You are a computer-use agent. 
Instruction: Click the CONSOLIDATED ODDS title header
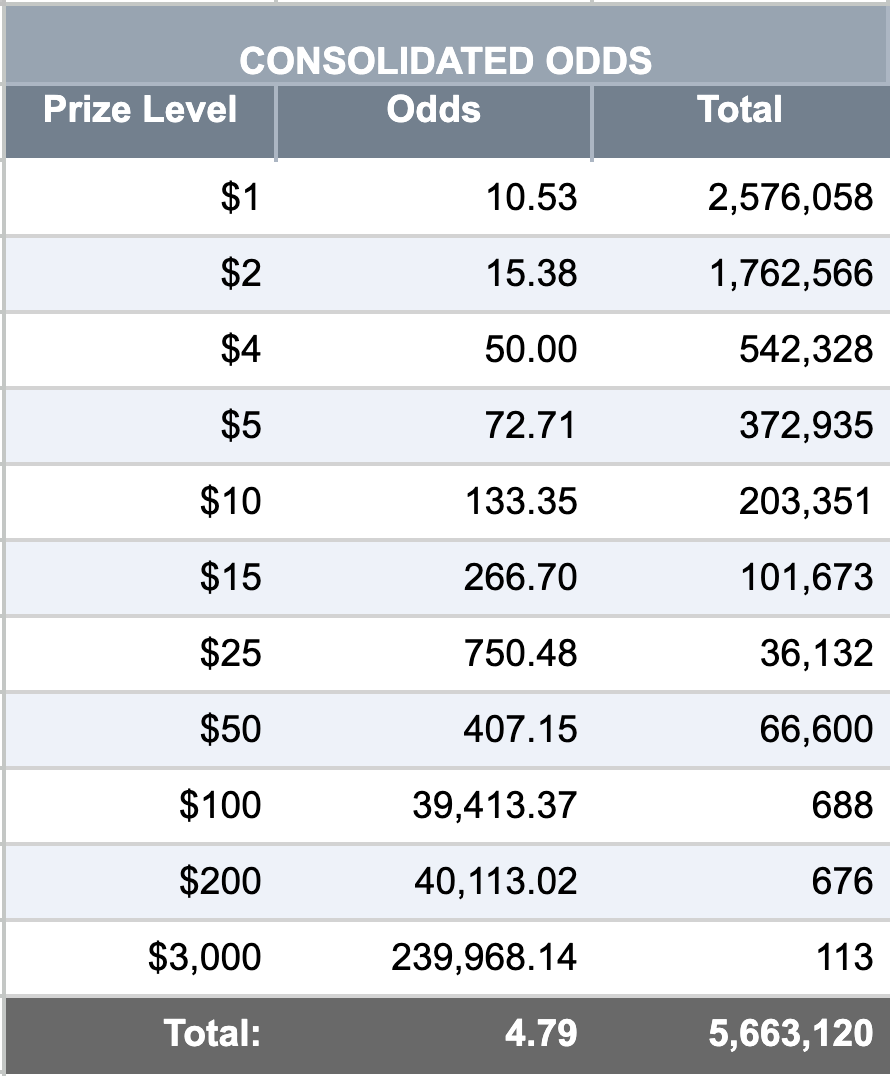(x=446, y=45)
